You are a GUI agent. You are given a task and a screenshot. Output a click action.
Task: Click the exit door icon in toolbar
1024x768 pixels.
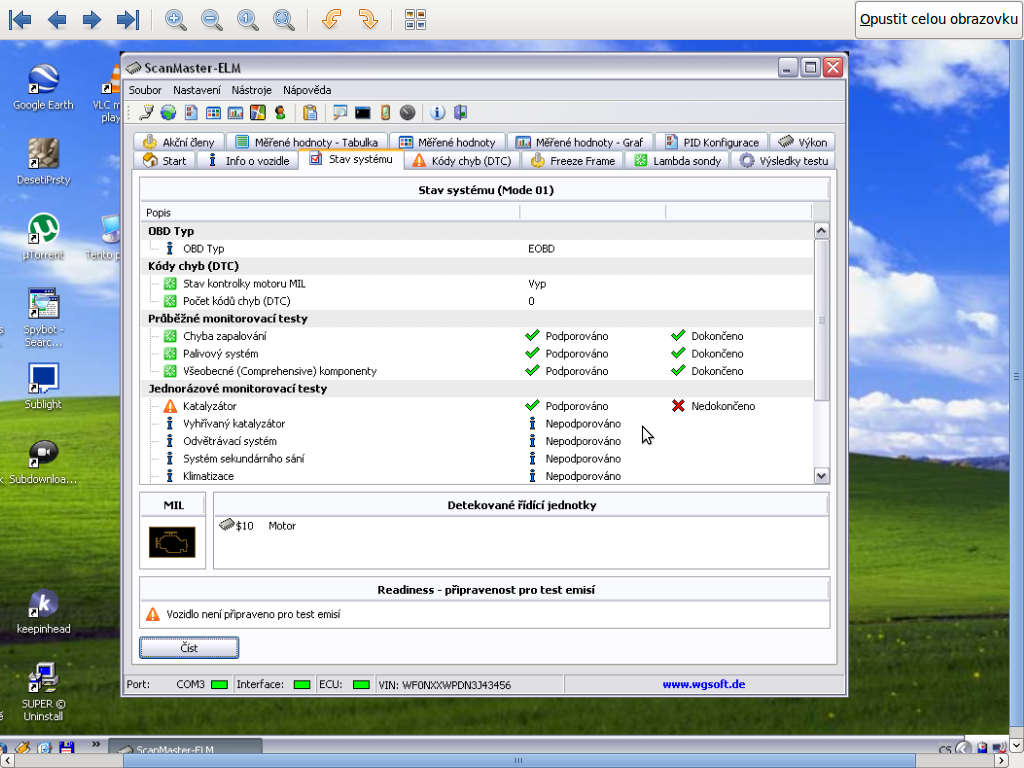pos(460,113)
